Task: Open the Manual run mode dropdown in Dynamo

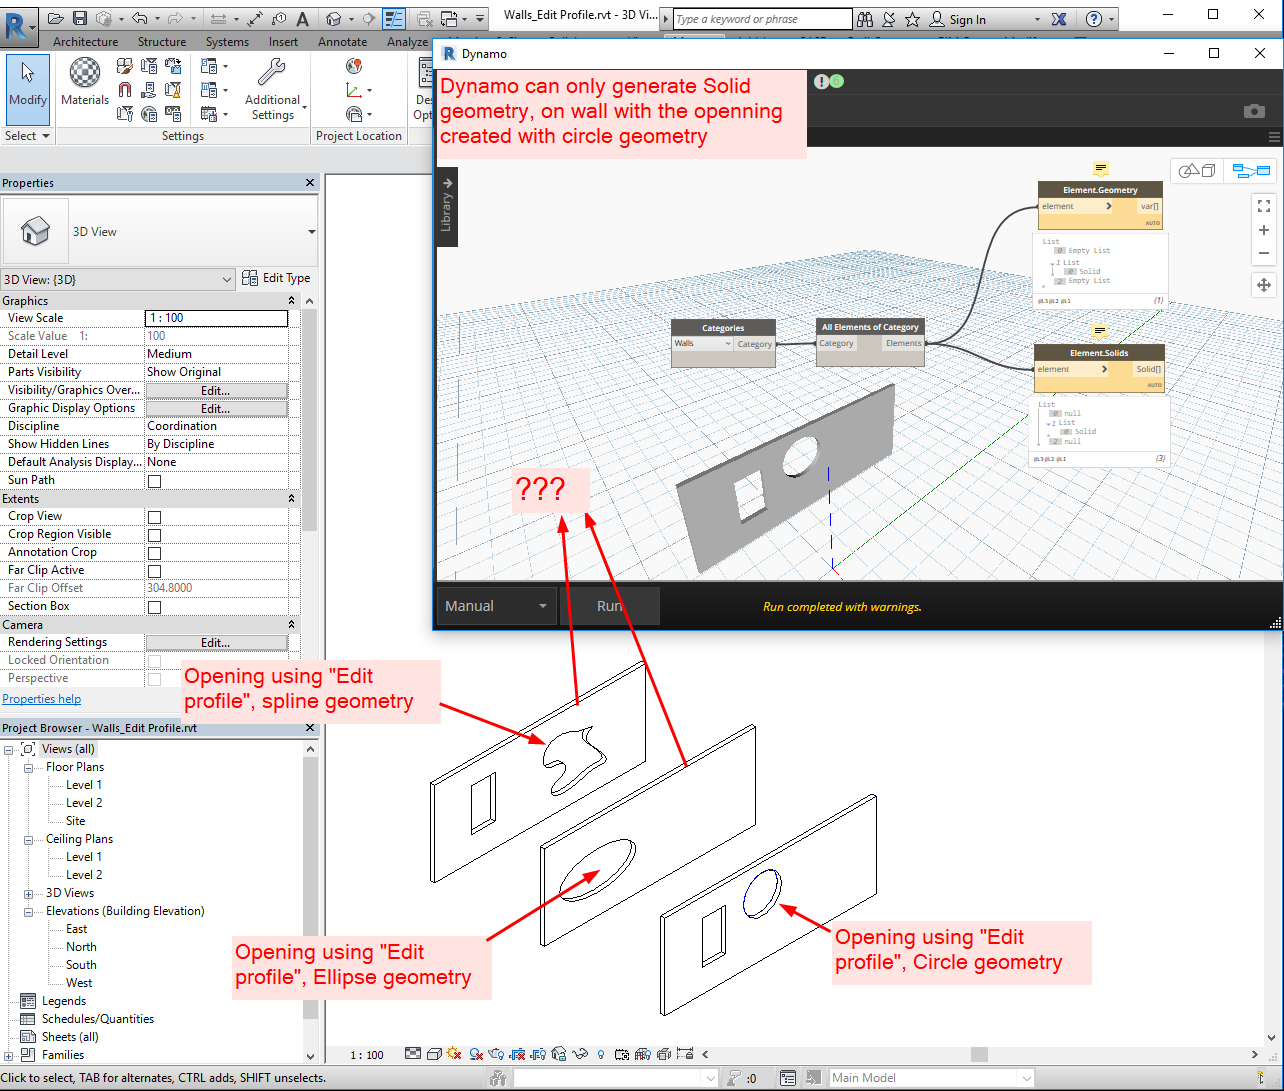Action: pos(497,606)
